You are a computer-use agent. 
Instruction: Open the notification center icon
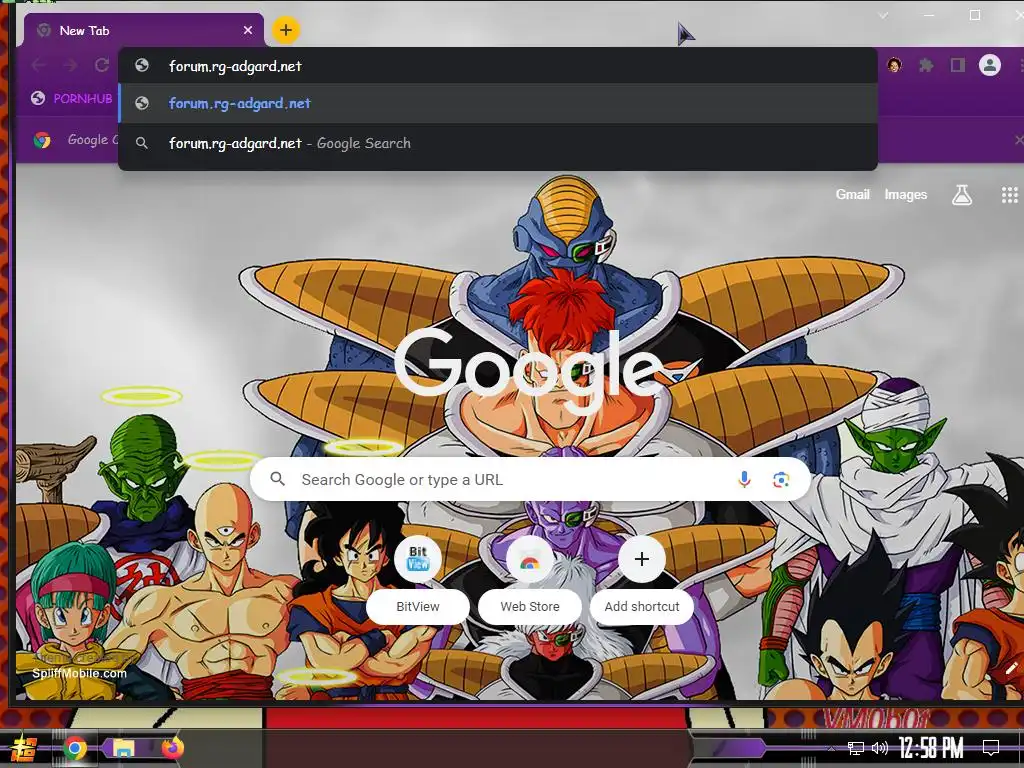[x=991, y=748]
